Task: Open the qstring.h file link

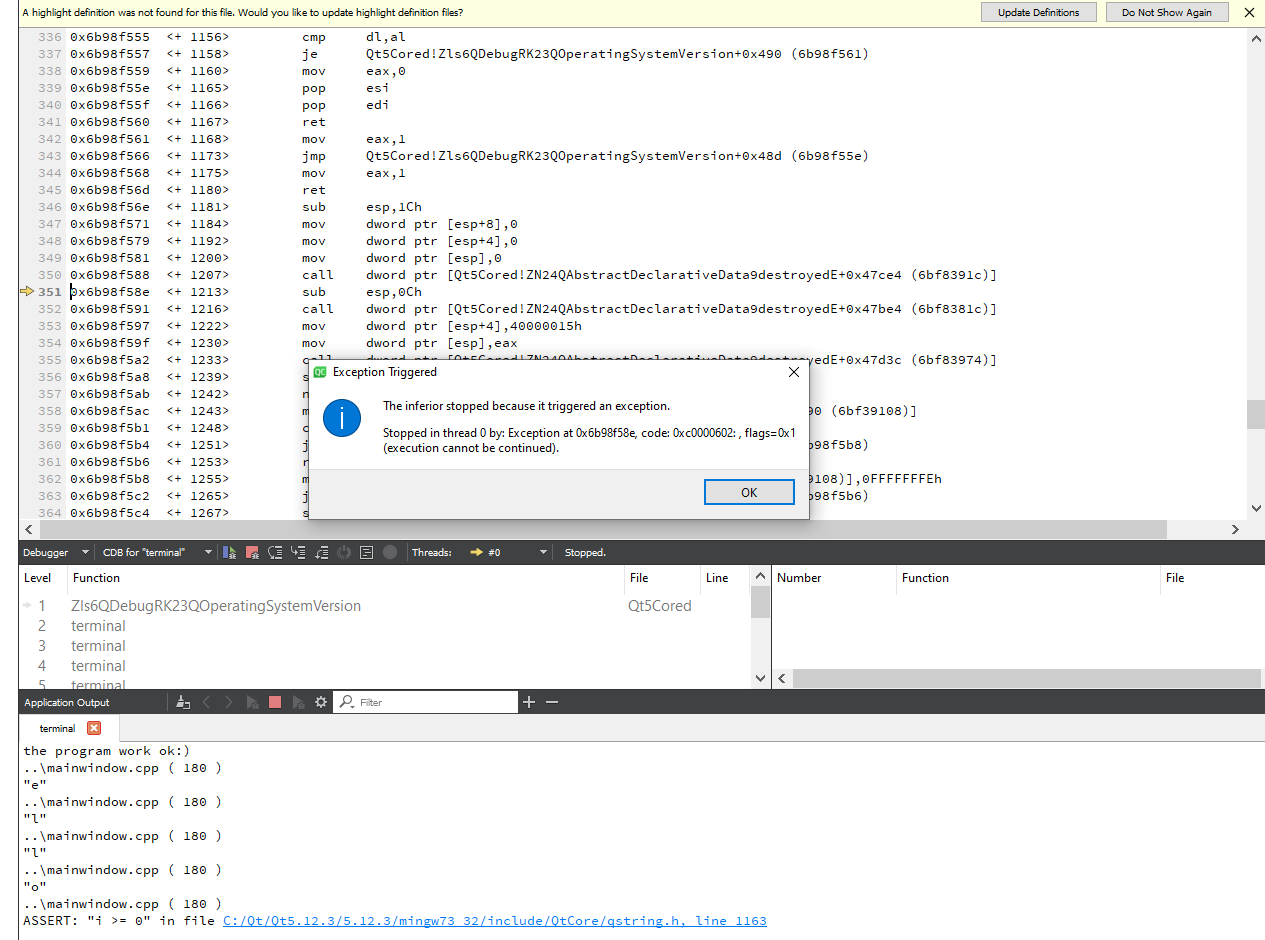Action: tap(494, 921)
